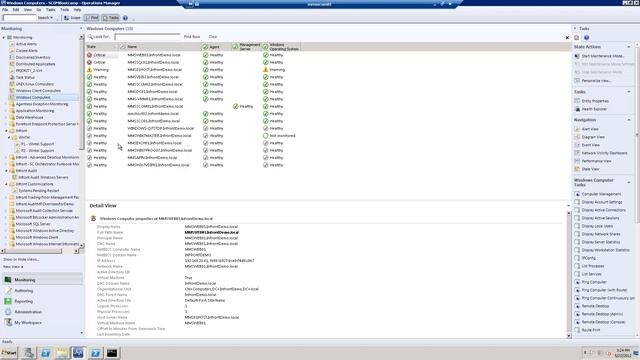Image resolution: width=640 pixels, height=360 pixels.
Task: Select Task Status in the tree
Action: click(x=25, y=78)
